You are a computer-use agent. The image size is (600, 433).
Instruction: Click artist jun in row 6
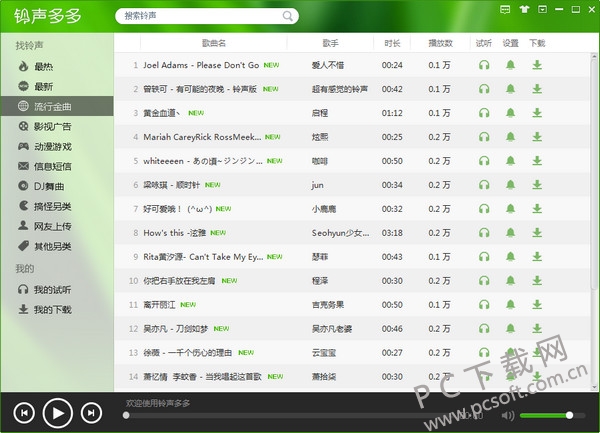tap(317, 185)
